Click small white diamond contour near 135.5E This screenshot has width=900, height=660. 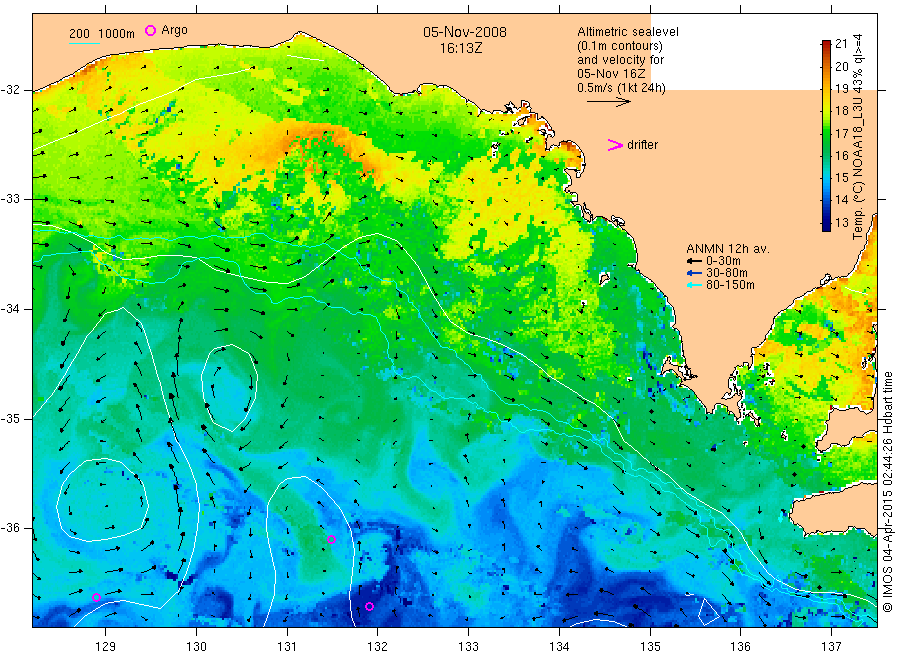(x=708, y=611)
